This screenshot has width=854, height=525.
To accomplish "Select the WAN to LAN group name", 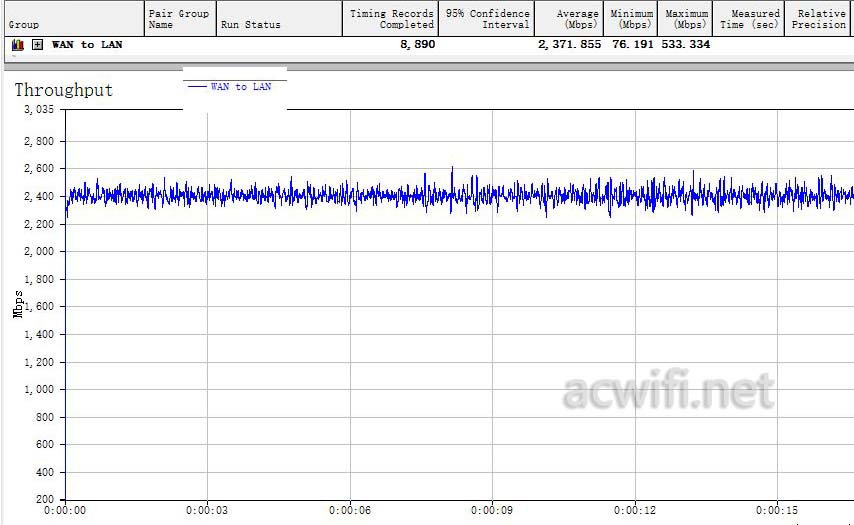I will pos(87,45).
